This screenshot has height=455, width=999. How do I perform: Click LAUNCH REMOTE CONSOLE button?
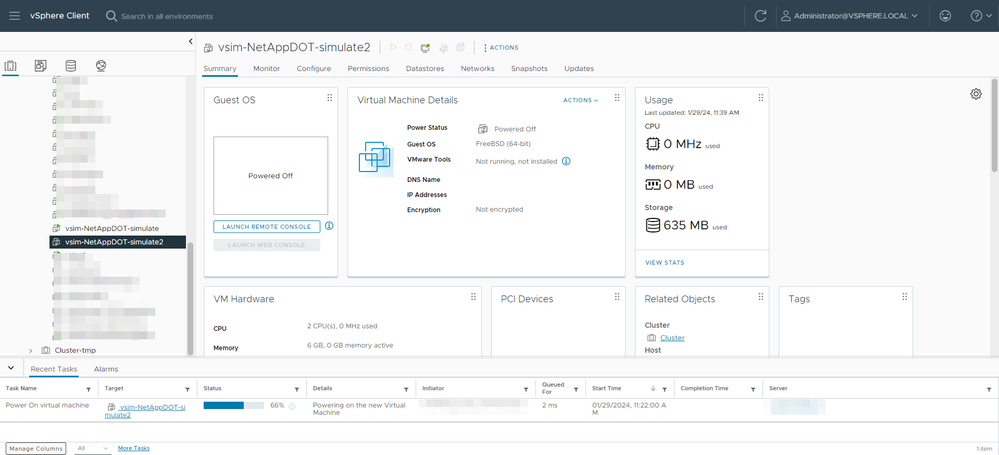coord(266,227)
